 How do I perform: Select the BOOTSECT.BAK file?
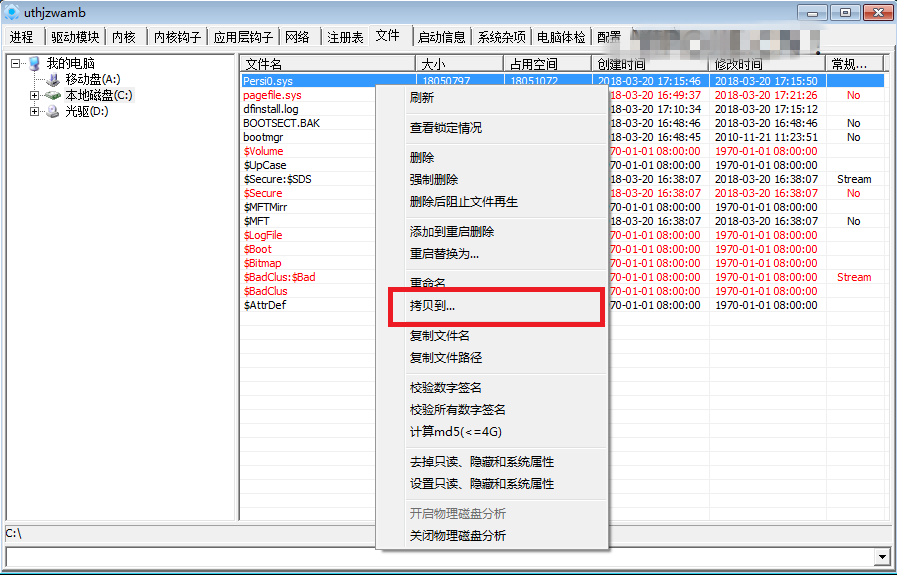coord(281,123)
